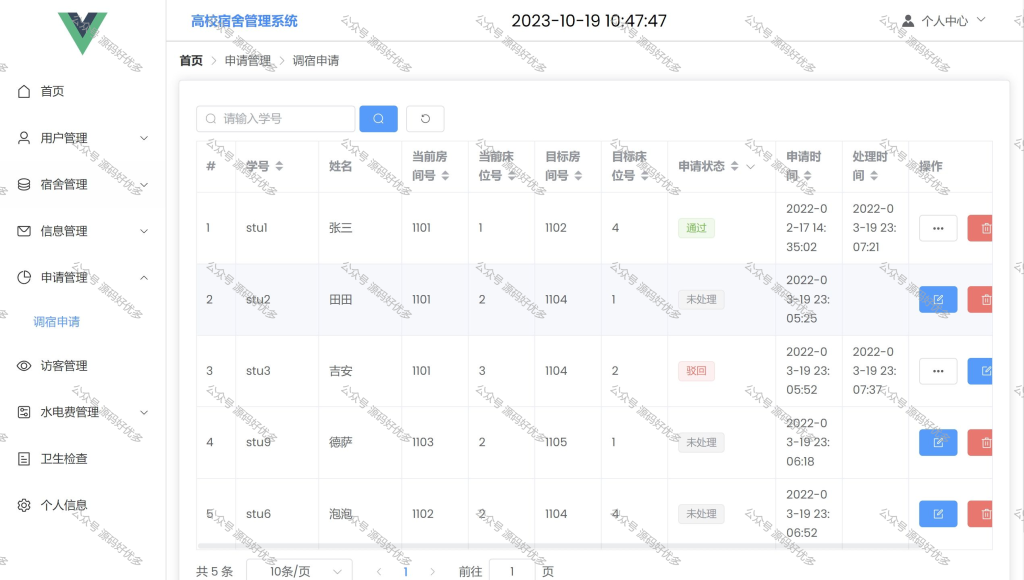Viewport: 1024px width, 580px height.
Task: Delete the stu6 泡泡 application
Action: coord(980,514)
